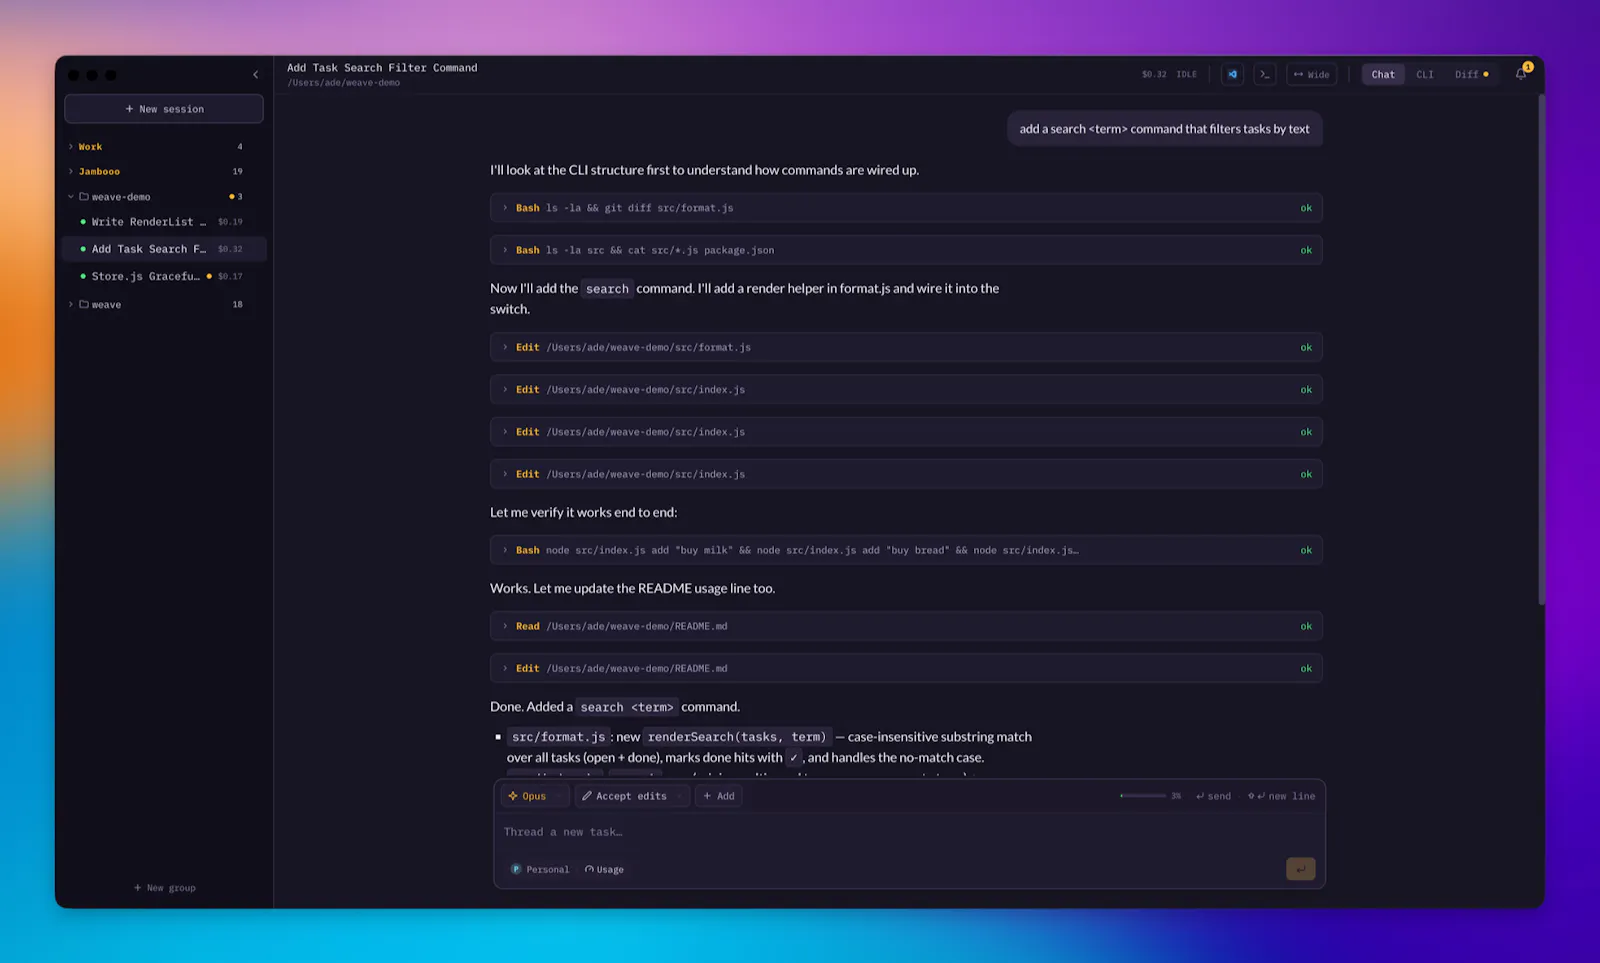
Task: Click the IDLE status label
Action: coord(1187,74)
